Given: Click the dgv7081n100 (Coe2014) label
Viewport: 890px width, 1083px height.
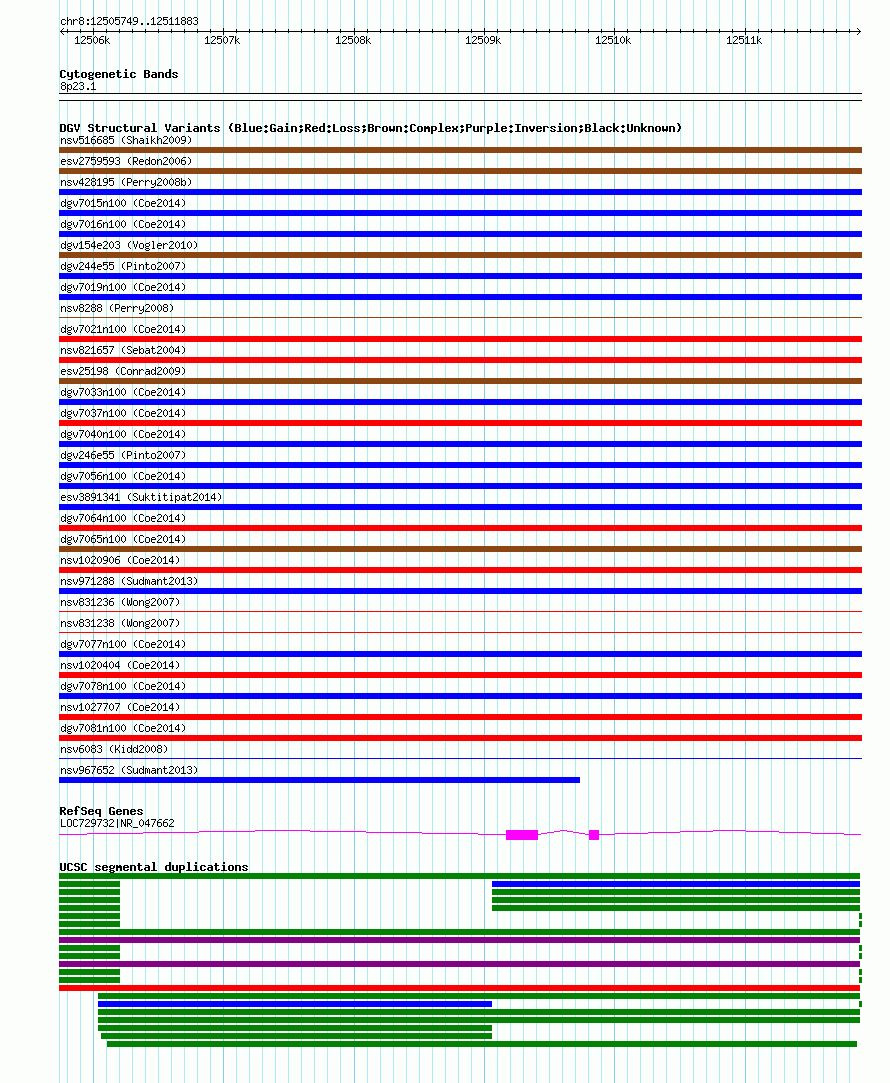Looking at the screenshot, I should tap(123, 728).
